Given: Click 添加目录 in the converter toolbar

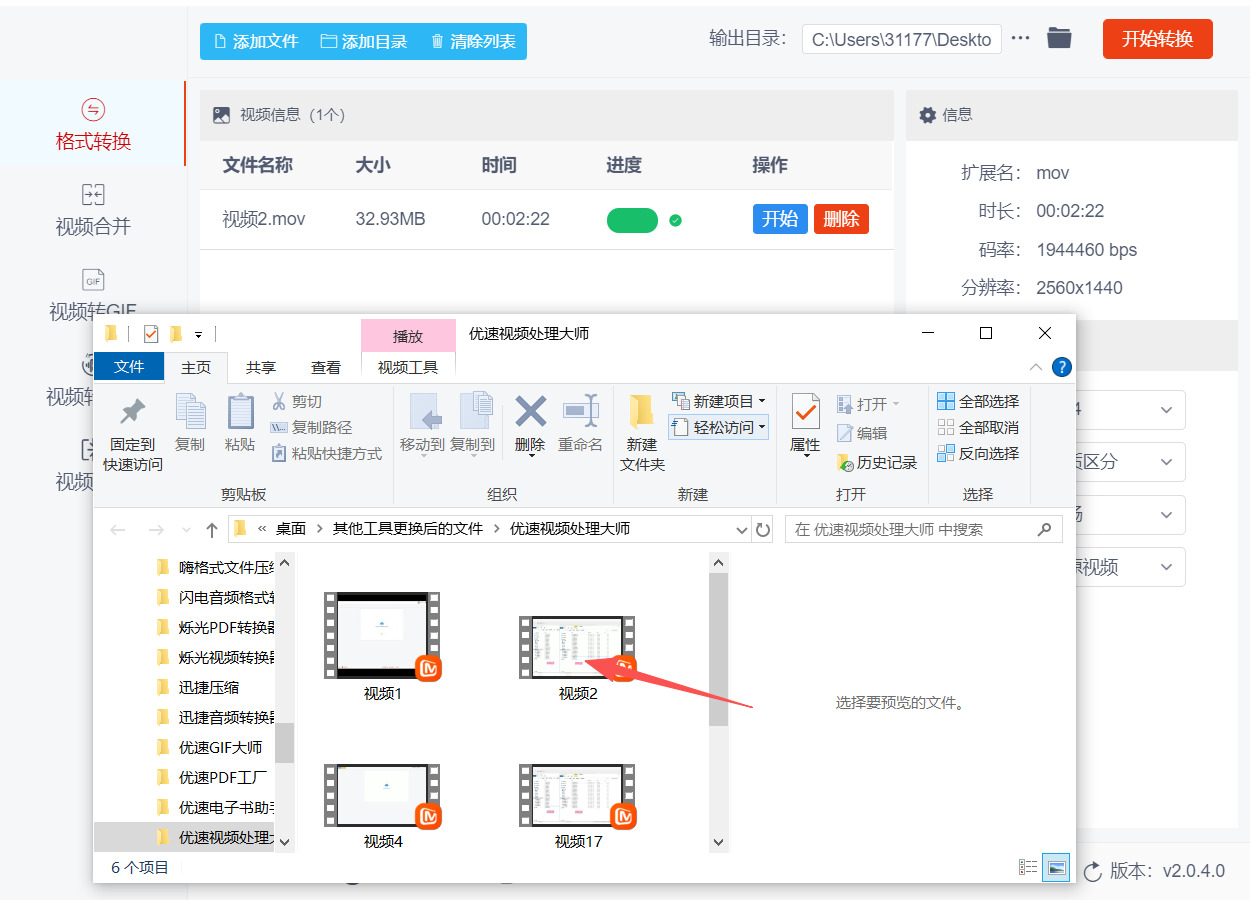Looking at the screenshot, I should pyautogui.click(x=364, y=41).
